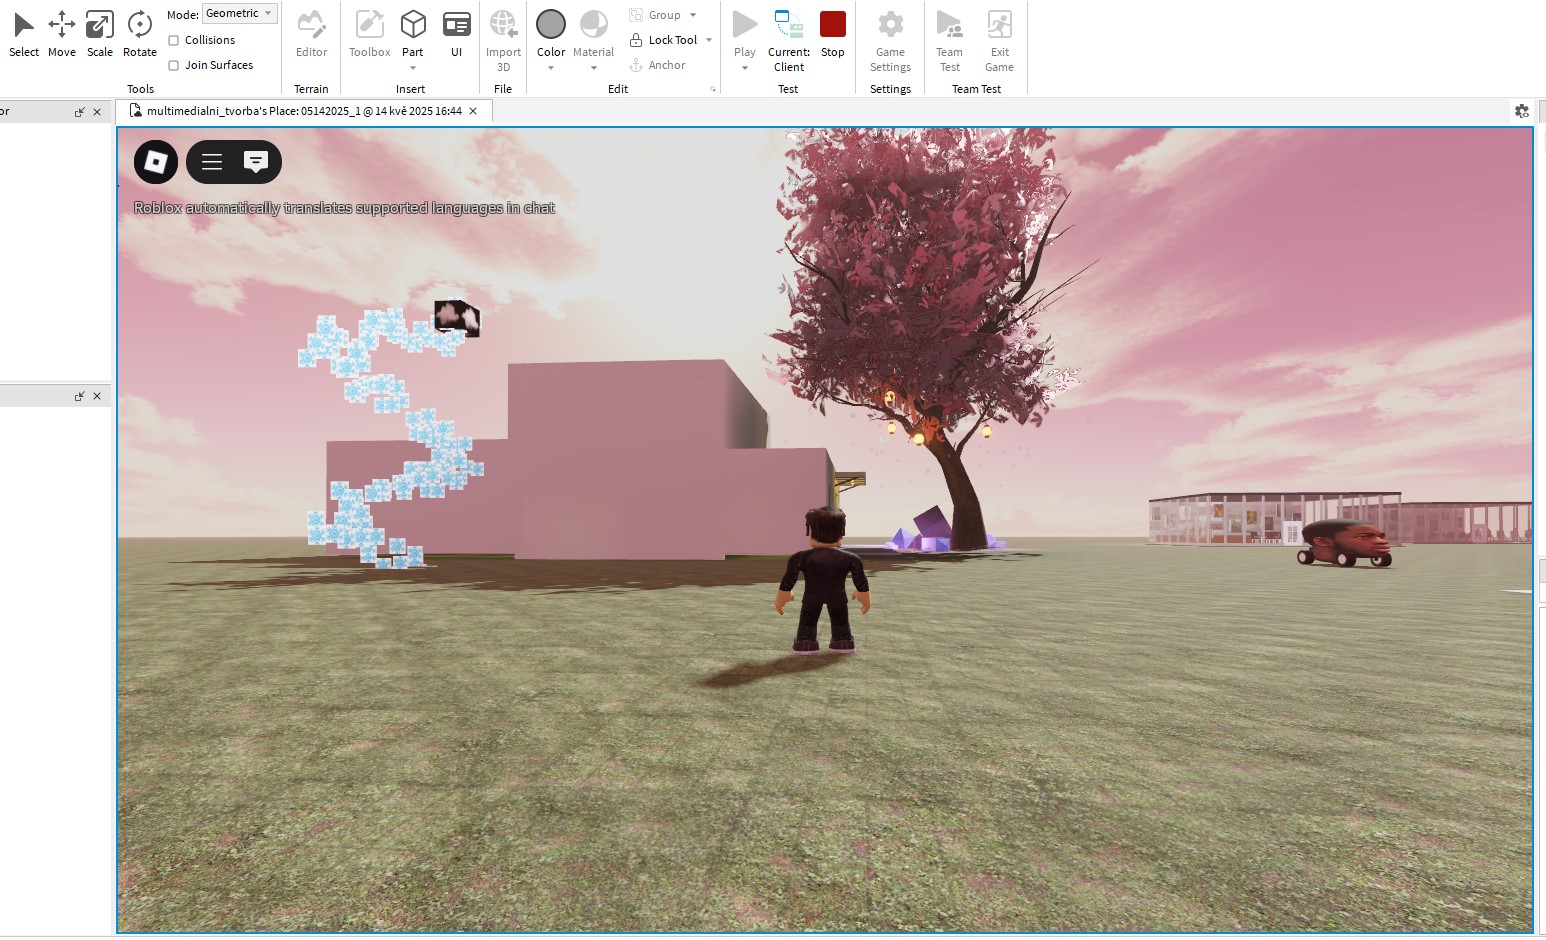1546x940 pixels.
Task: Expand the Lock Tool dropdown arrow
Action: pos(709,40)
